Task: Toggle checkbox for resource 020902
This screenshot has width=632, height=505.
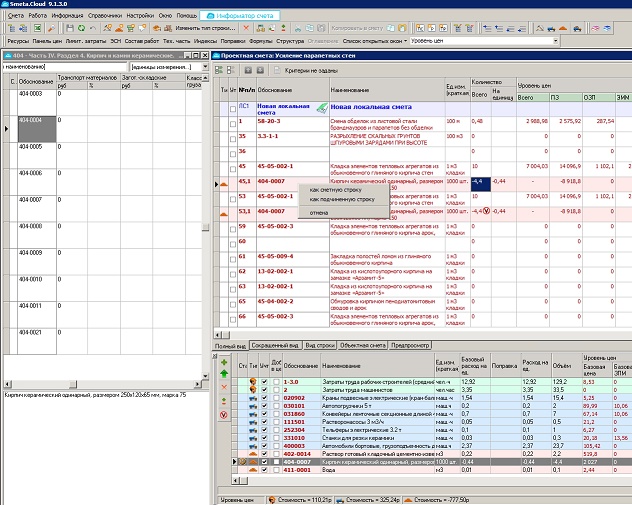Action: [264, 398]
